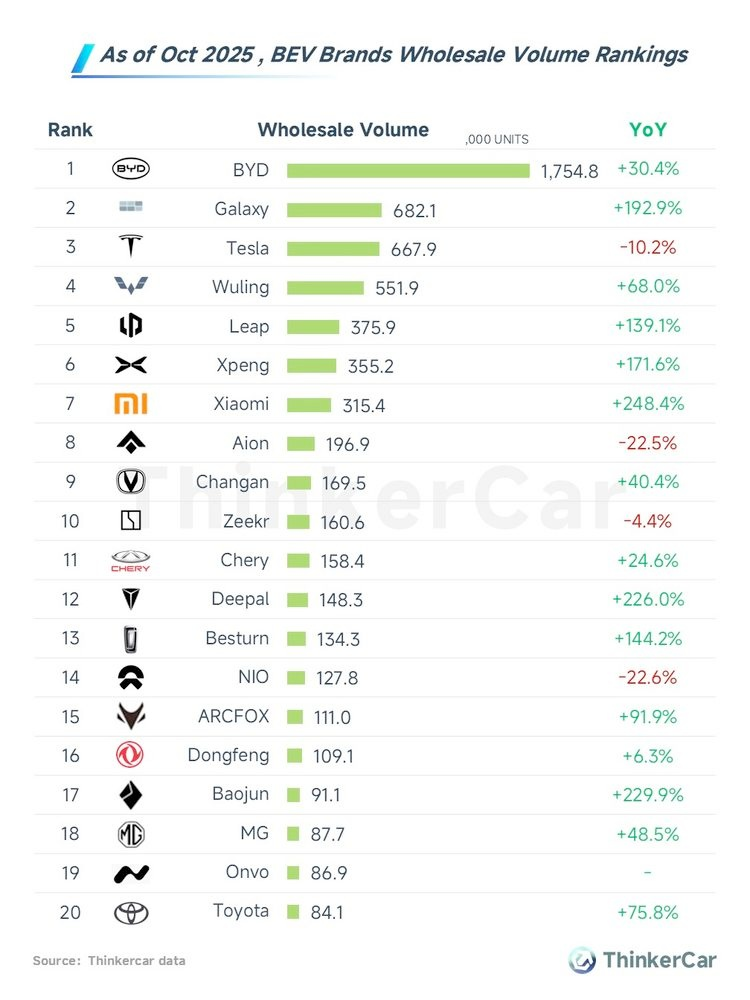Click the BYD brand logo
The image size is (750, 1000).
click(x=131, y=169)
